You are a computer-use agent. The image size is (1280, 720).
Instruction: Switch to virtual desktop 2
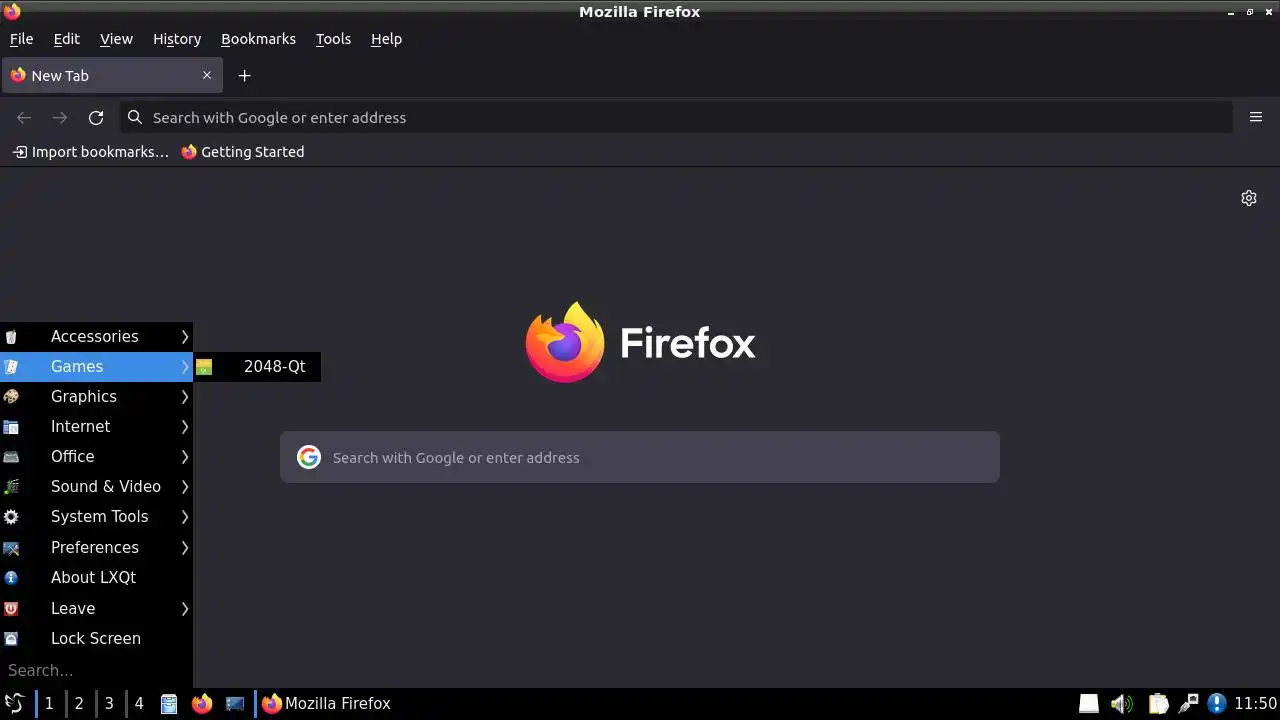[x=78, y=704]
